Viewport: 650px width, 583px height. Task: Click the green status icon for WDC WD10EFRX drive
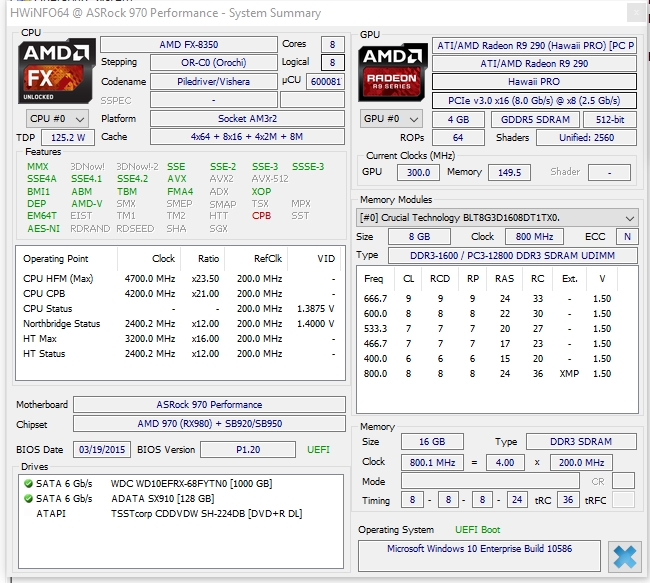(x=28, y=483)
